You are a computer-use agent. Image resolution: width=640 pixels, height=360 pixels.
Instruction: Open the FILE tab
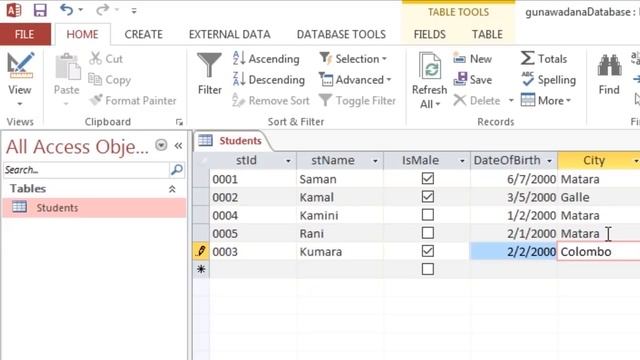(x=24, y=34)
